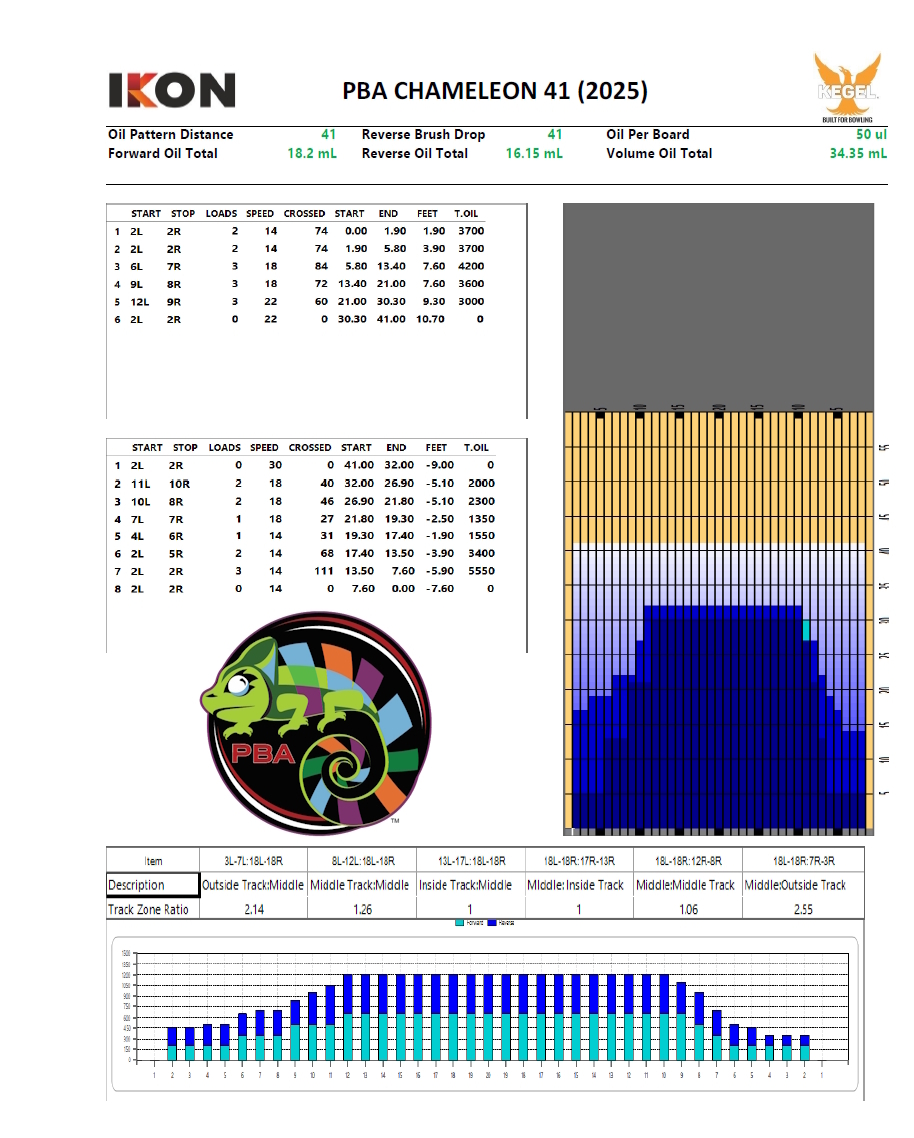Click the 18L-18R:7R-3R column header

tap(804, 861)
